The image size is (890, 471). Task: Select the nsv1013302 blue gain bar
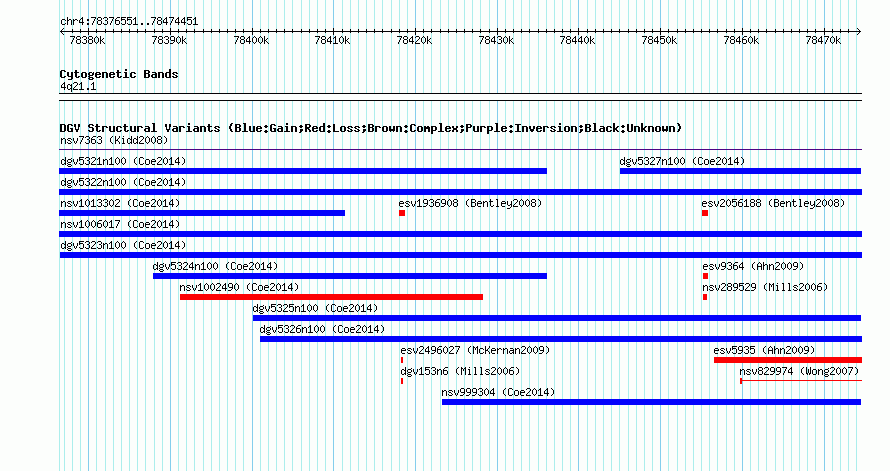(x=202, y=213)
